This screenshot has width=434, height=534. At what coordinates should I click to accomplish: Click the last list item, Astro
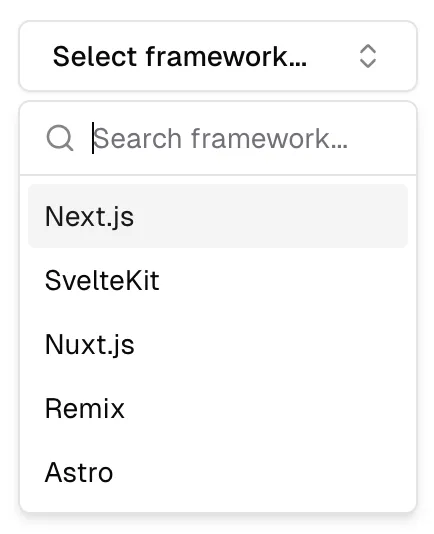(218, 472)
